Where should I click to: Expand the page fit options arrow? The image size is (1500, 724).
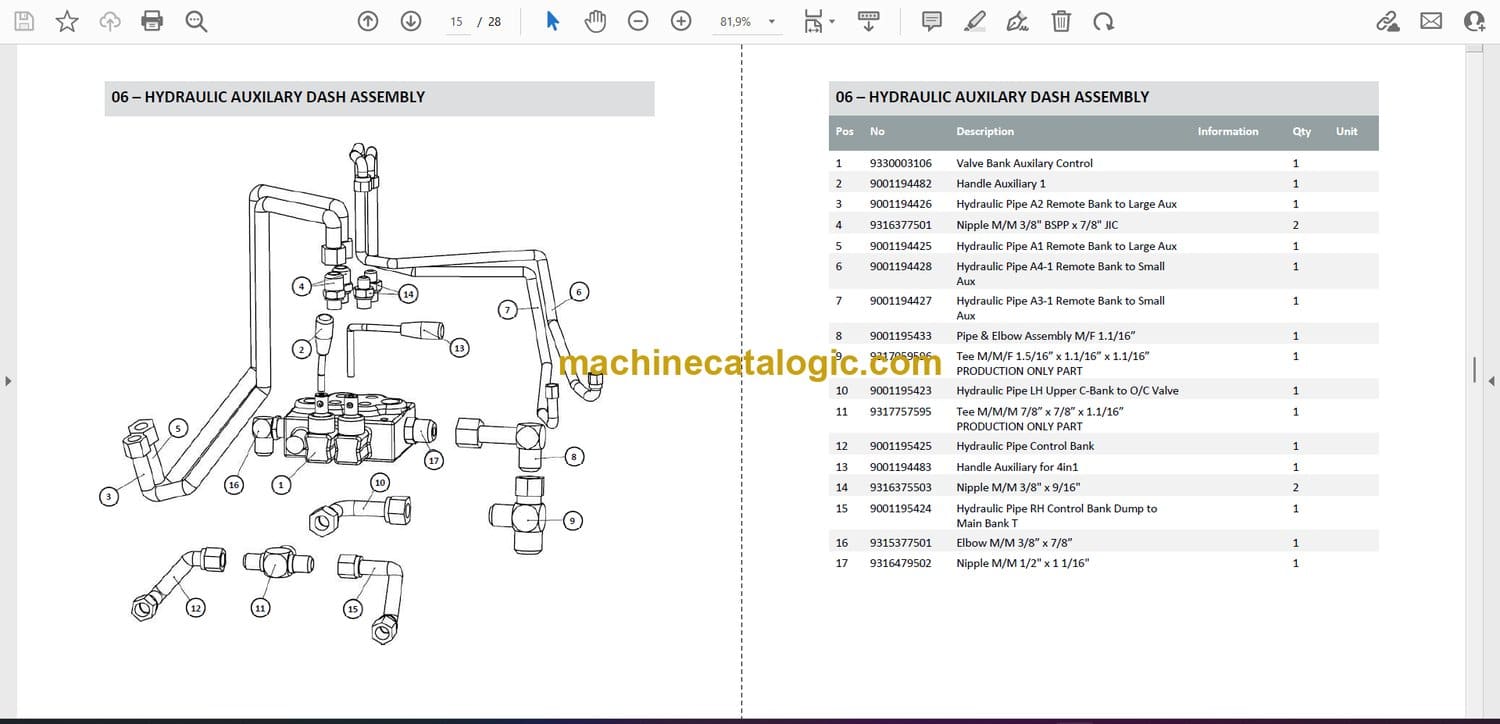832,22
